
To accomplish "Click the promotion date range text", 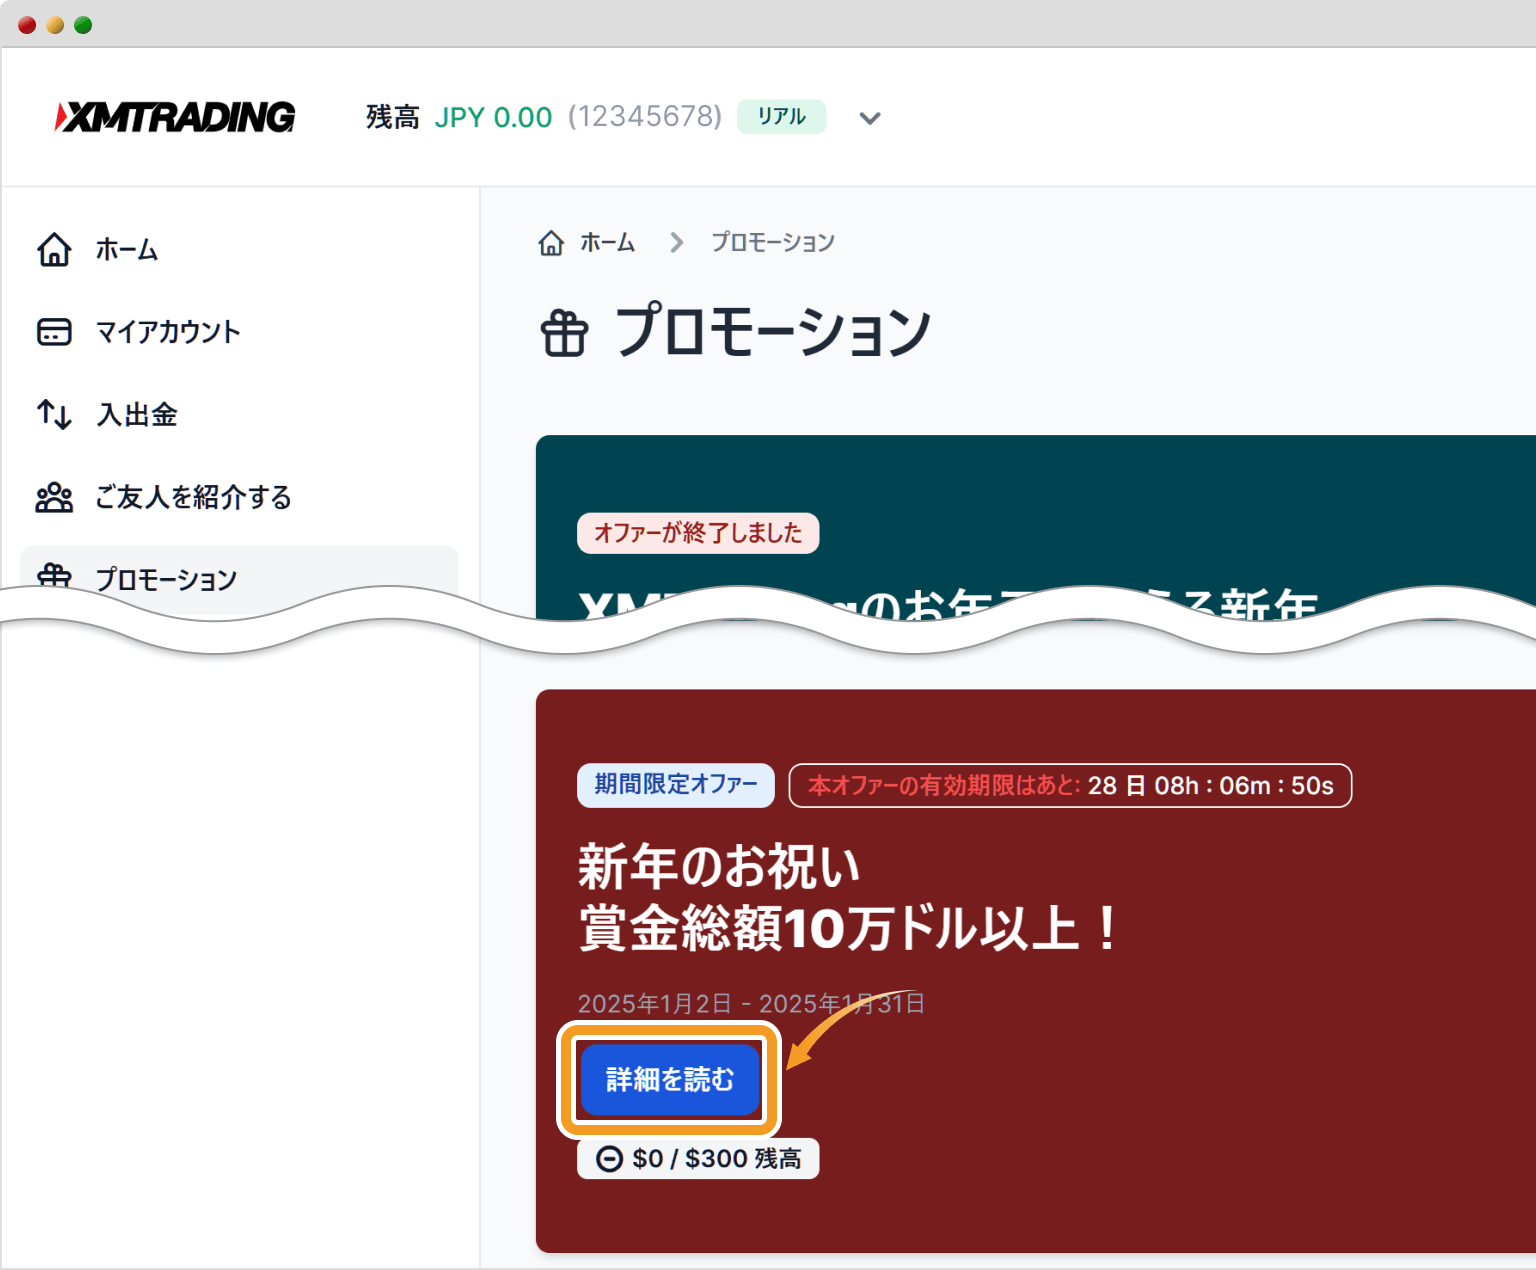I will (751, 1003).
